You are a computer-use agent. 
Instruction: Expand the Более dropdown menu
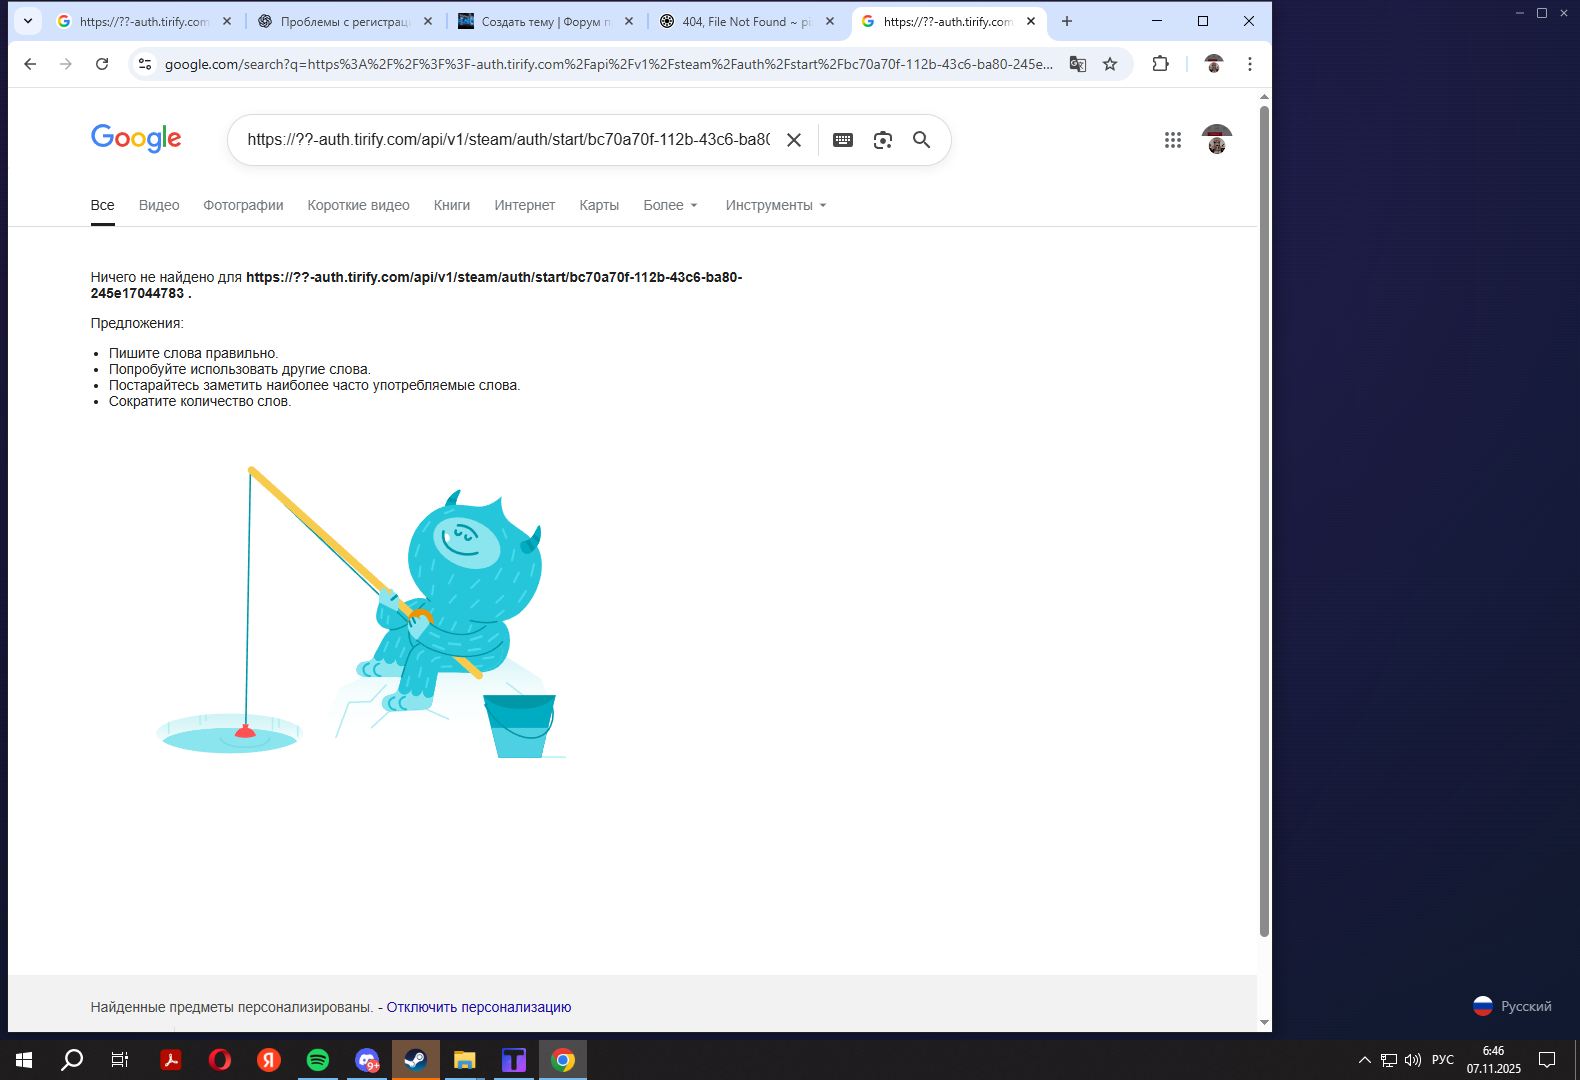click(670, 205)
